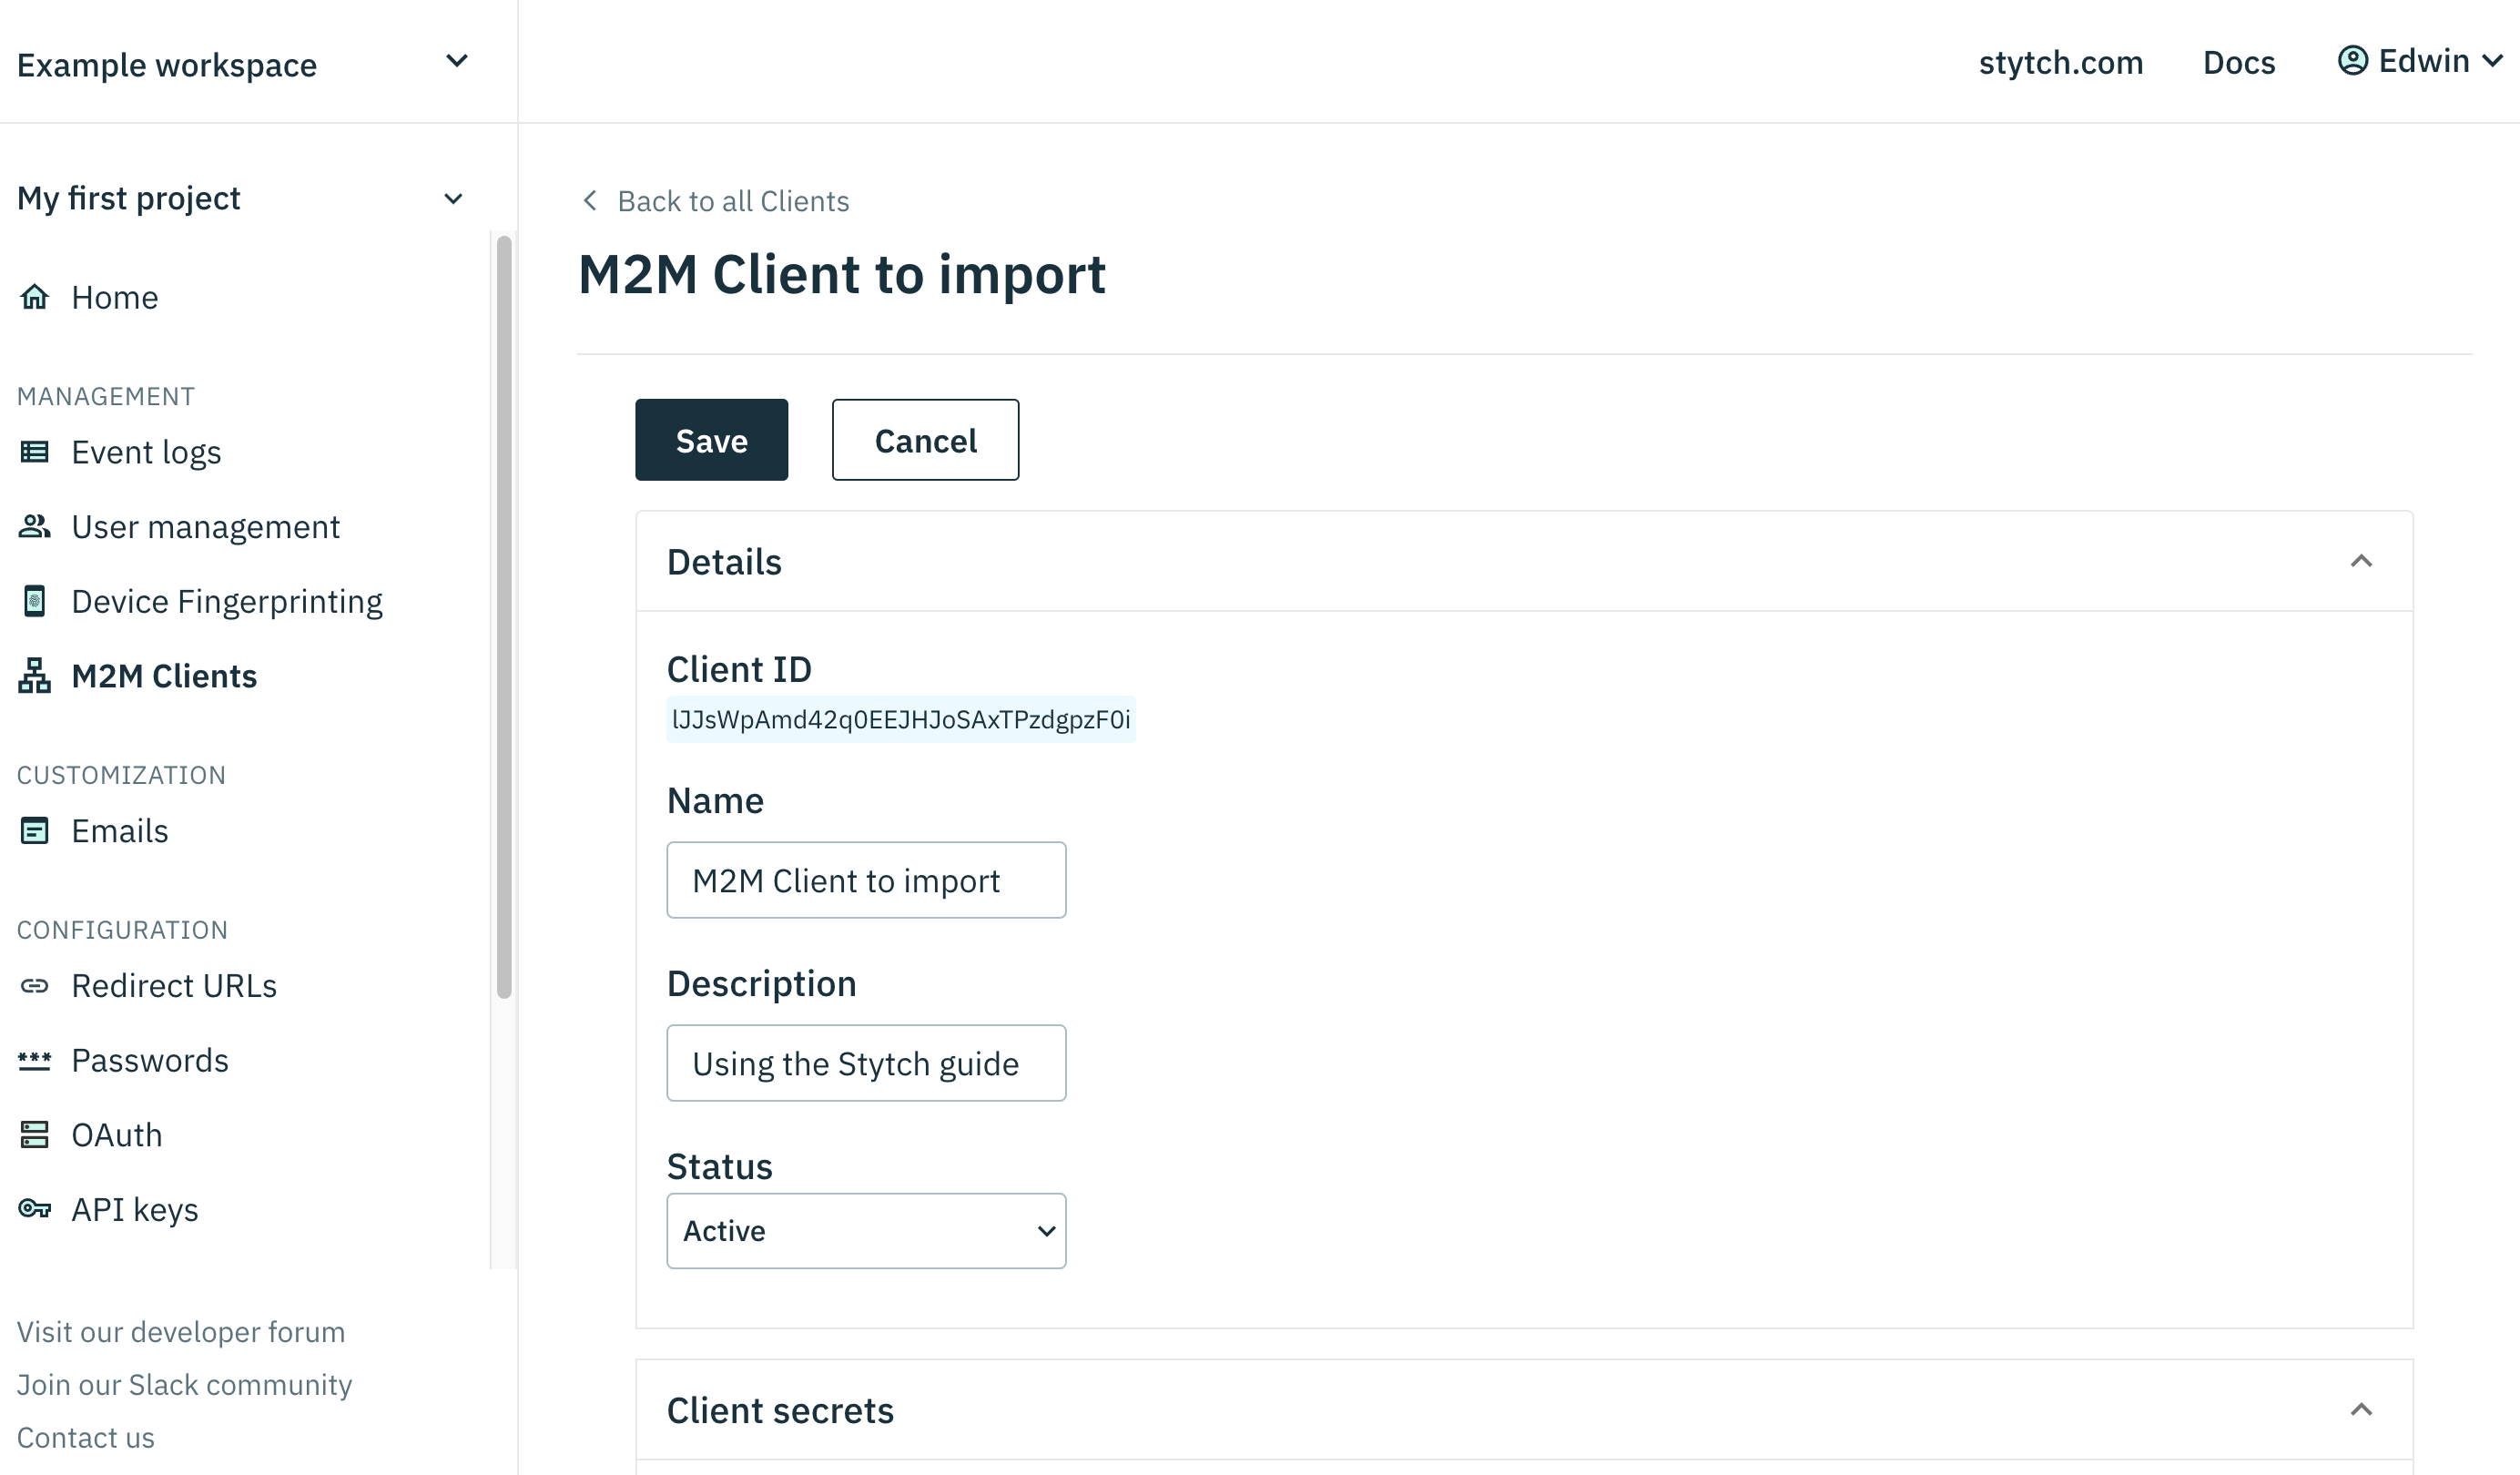Screen dimensions: 2520x1475
Task: Open User management page
Action: 205,526
